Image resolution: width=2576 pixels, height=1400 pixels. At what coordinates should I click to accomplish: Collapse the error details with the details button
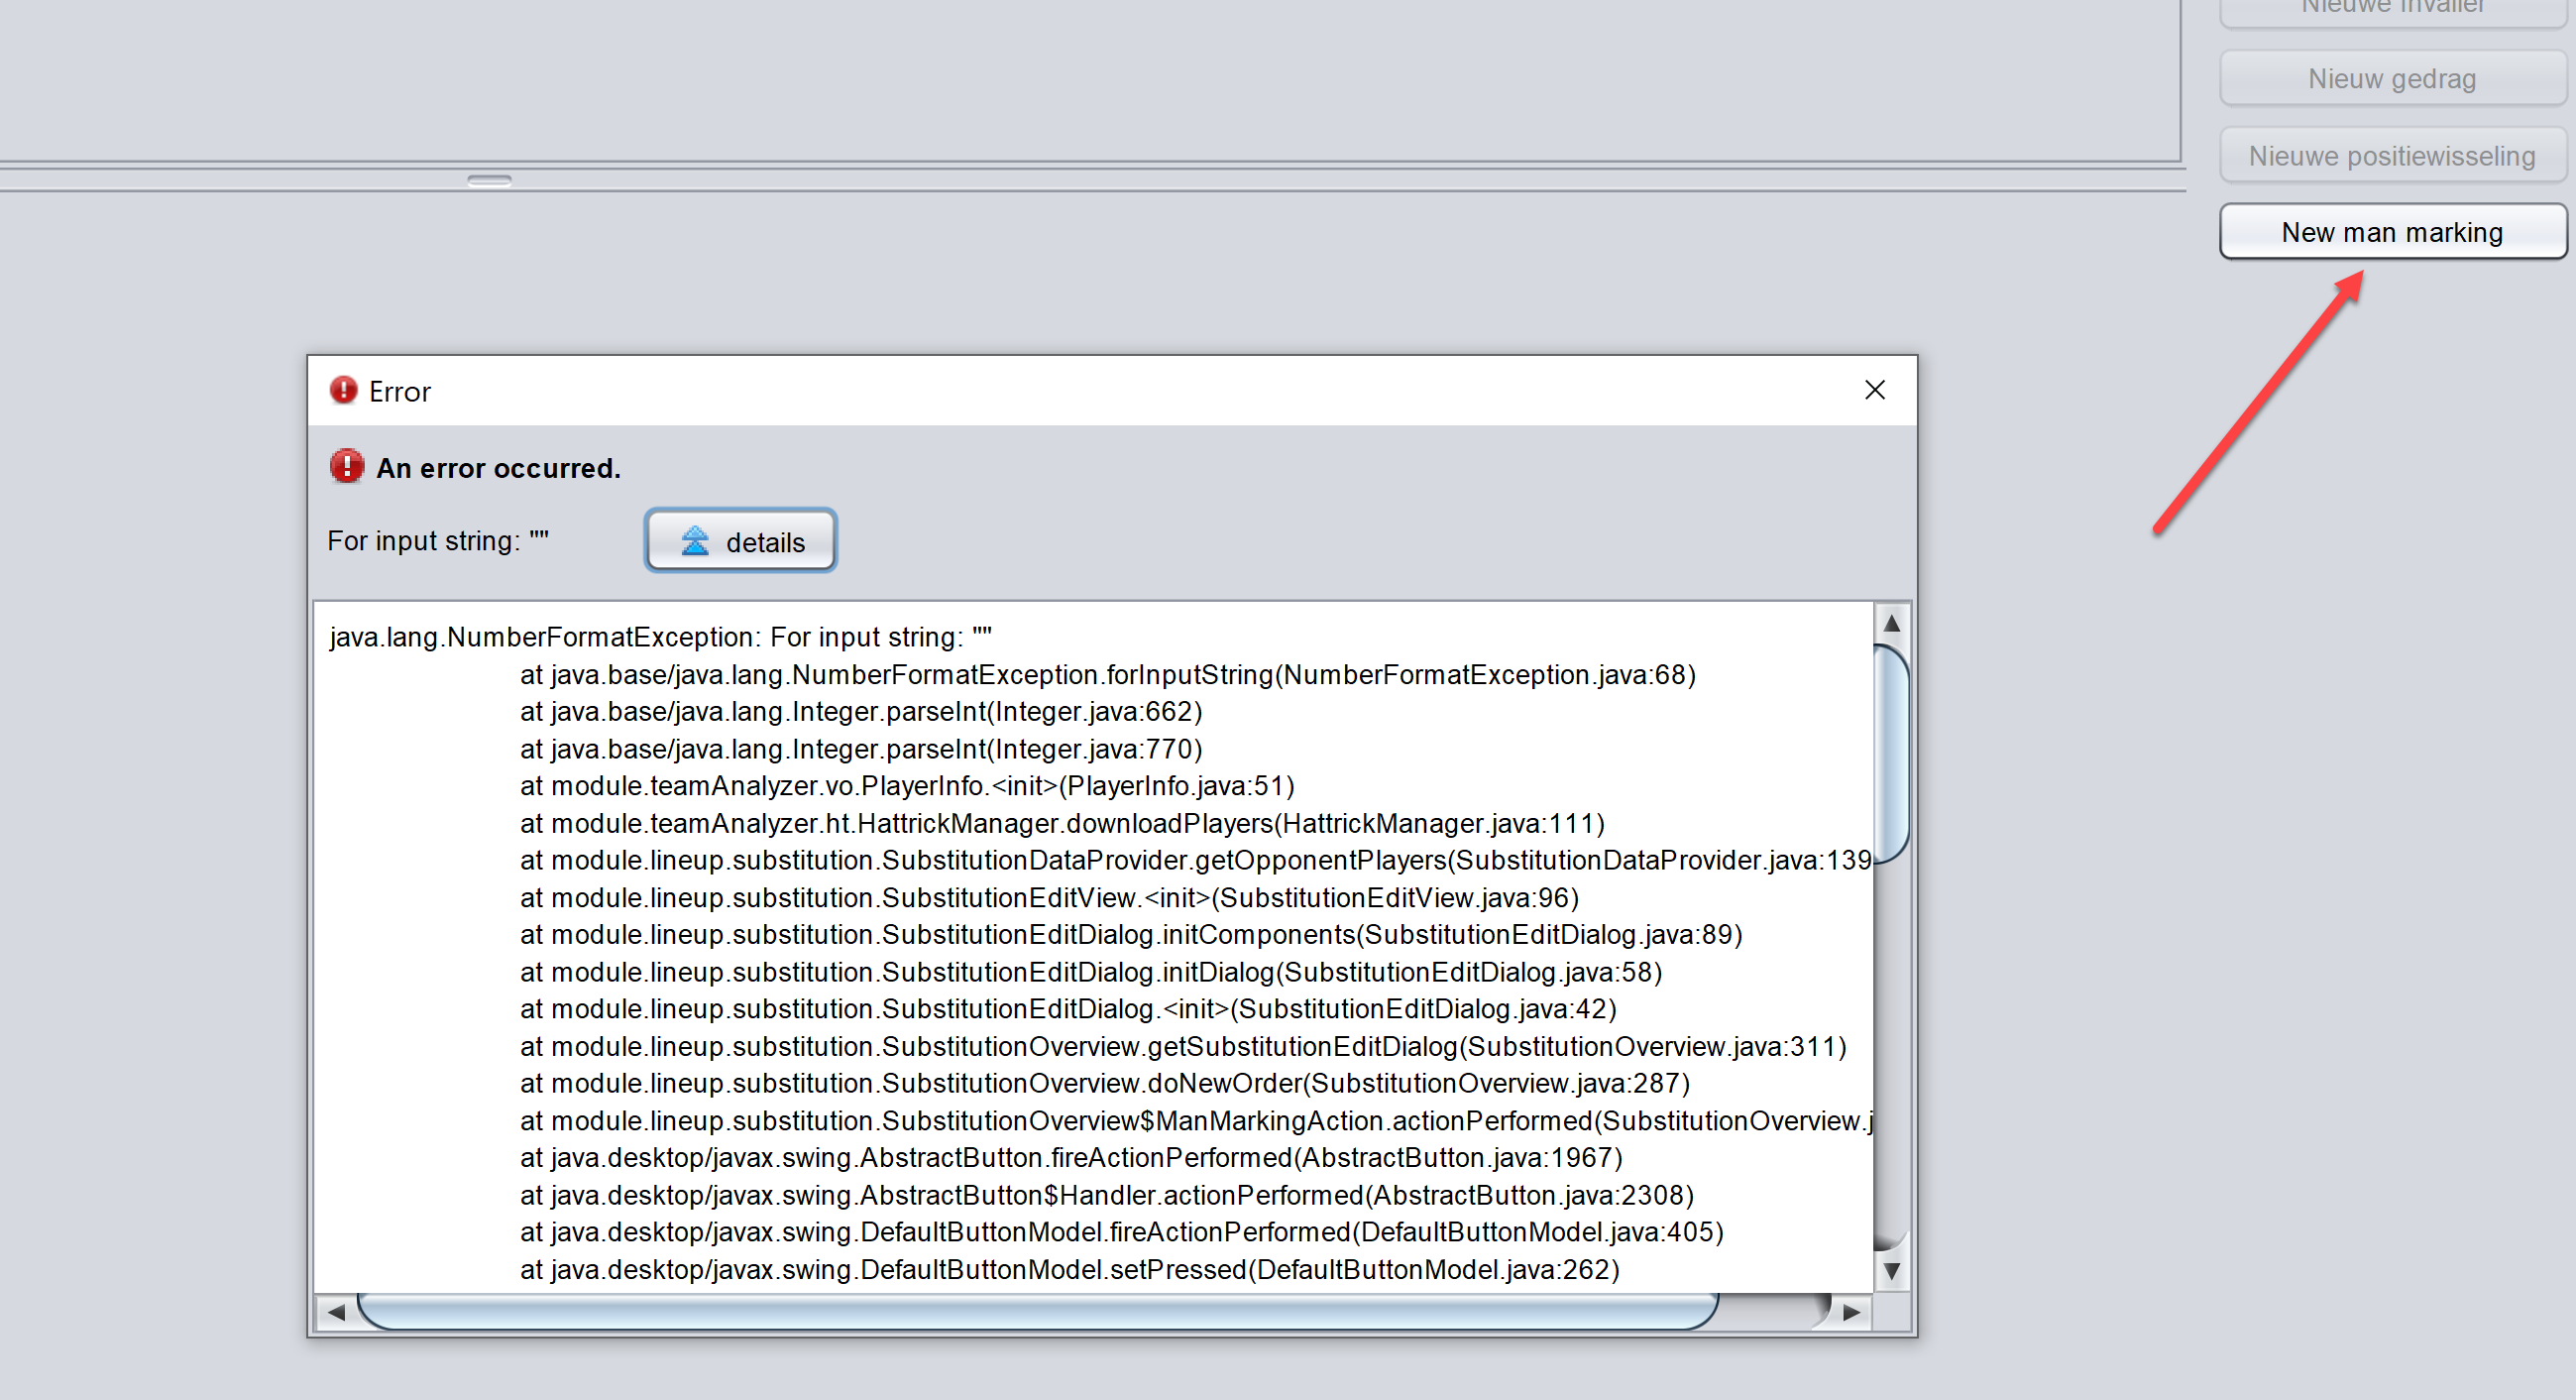[x=740, y=540]
